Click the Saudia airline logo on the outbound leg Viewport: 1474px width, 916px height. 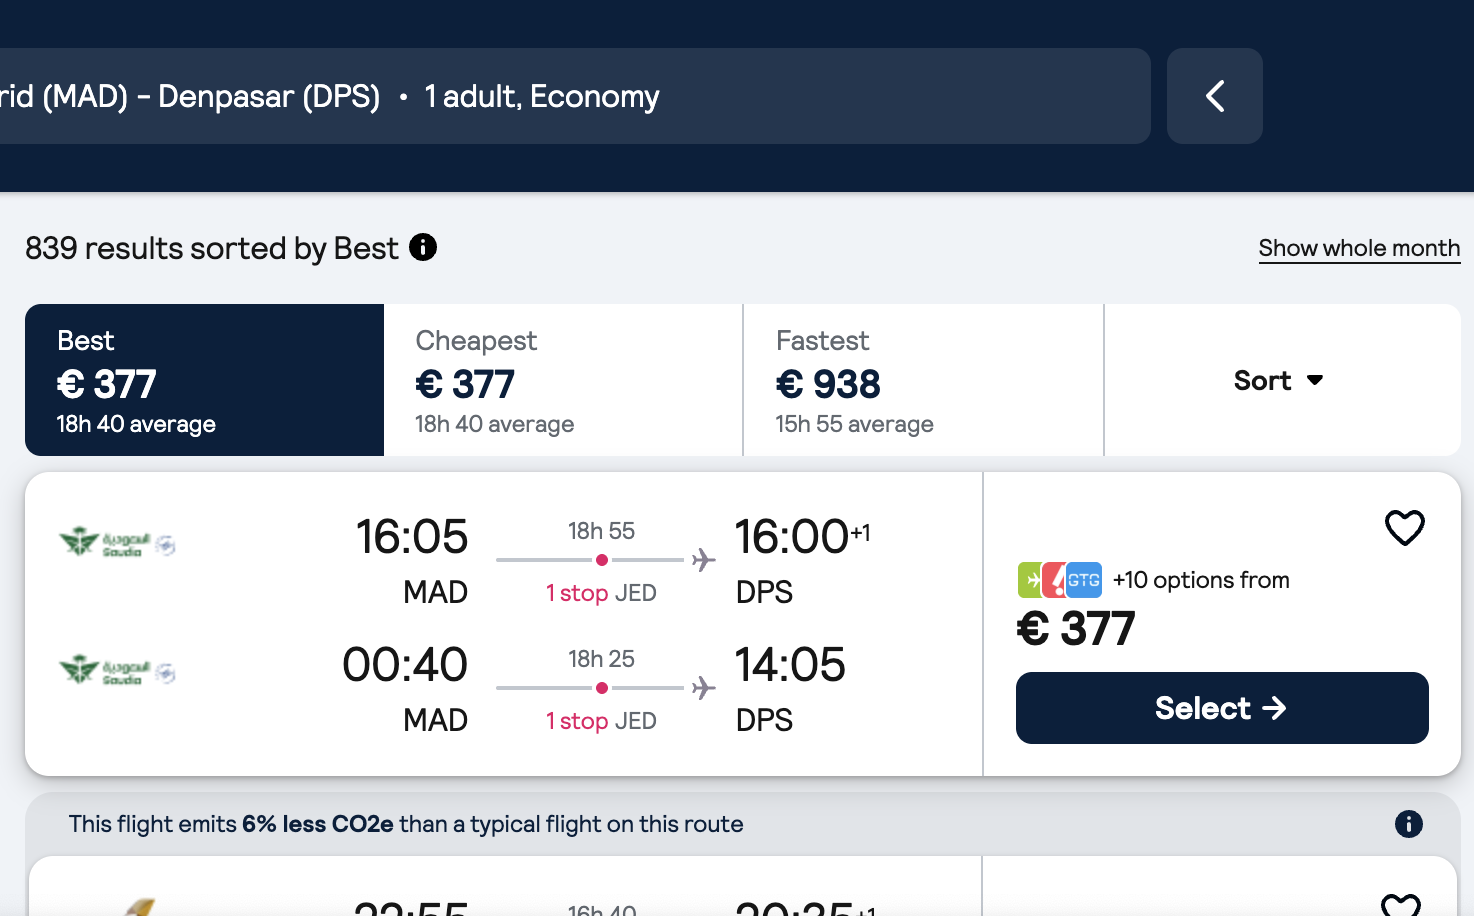pyautogui.click(x=117, y=544)
